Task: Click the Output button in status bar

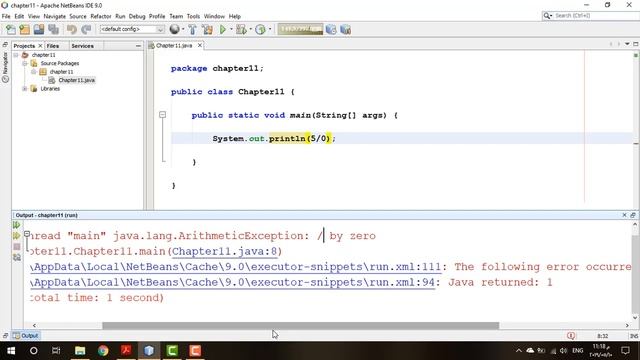Action: pyautogui.click(x=25, y=336)
